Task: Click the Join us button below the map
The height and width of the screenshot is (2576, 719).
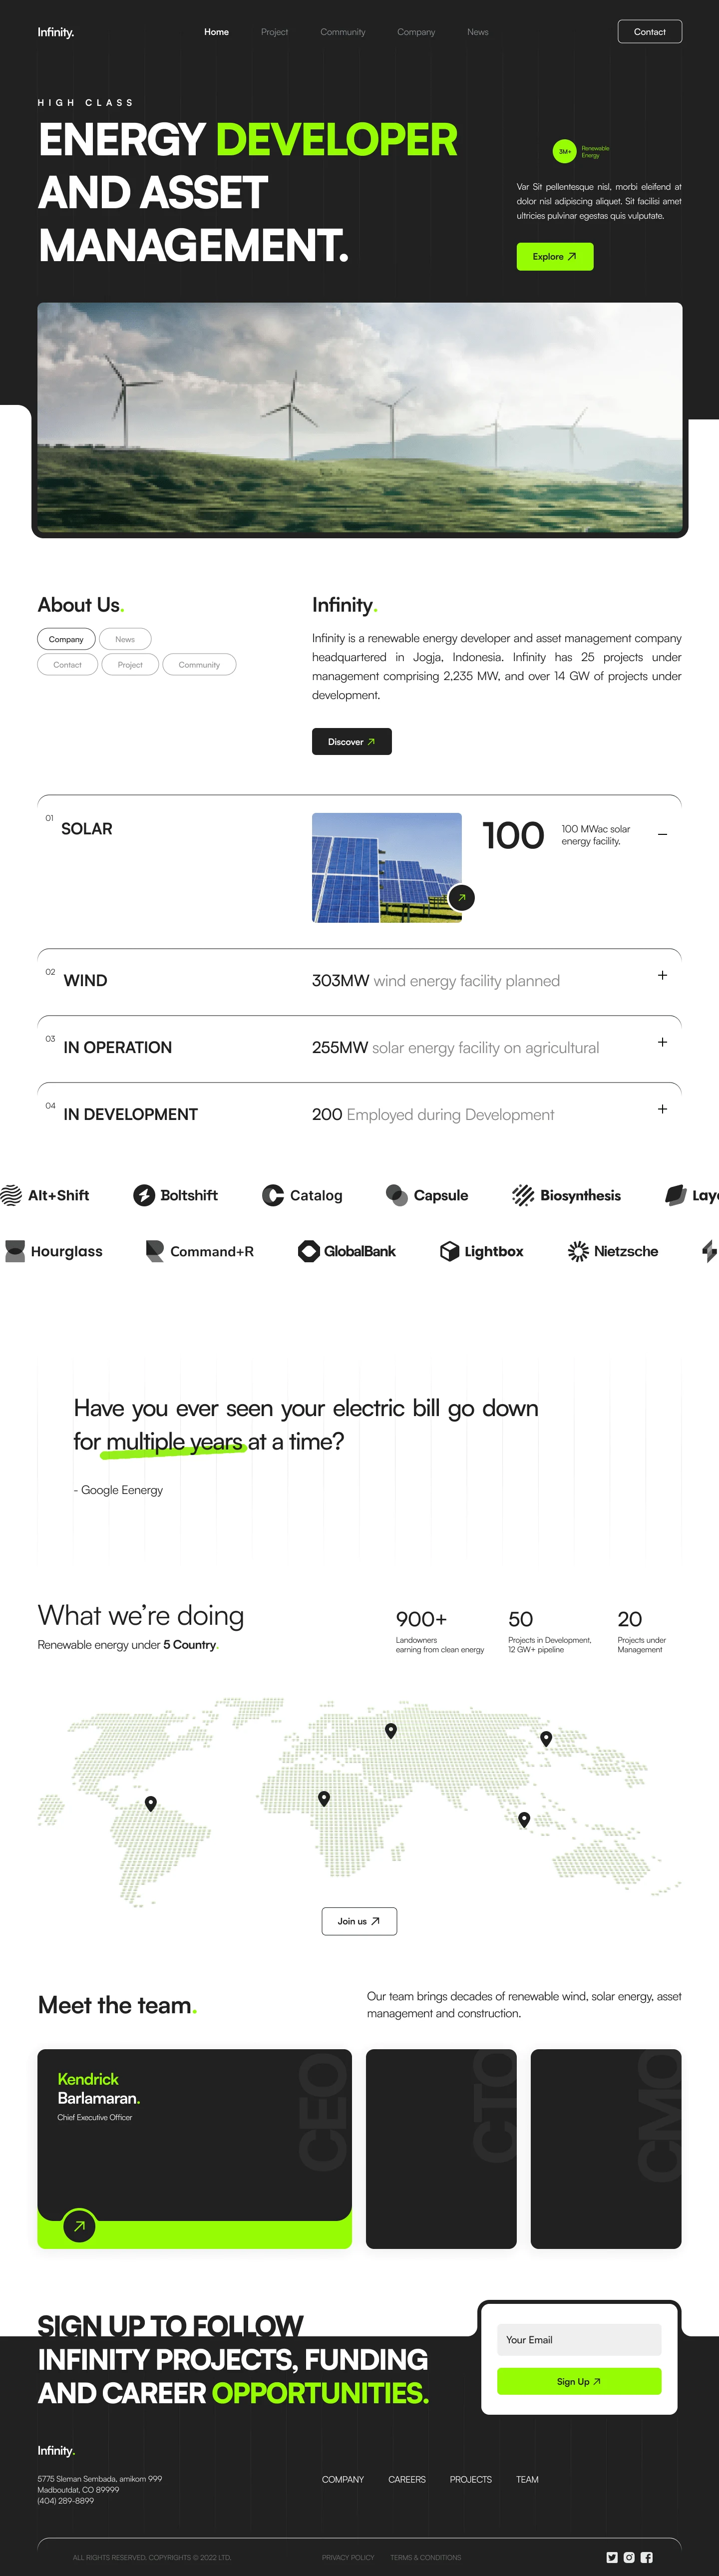Action: coord(359,1921)
